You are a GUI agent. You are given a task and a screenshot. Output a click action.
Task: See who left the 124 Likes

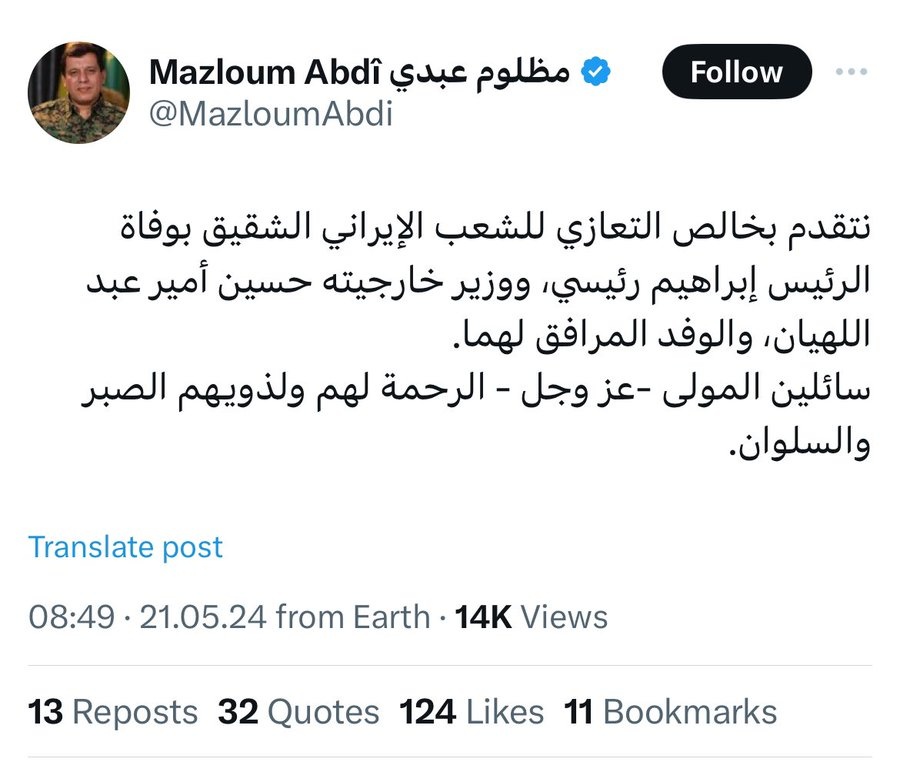pyautogui.click(x=465, y=712)
